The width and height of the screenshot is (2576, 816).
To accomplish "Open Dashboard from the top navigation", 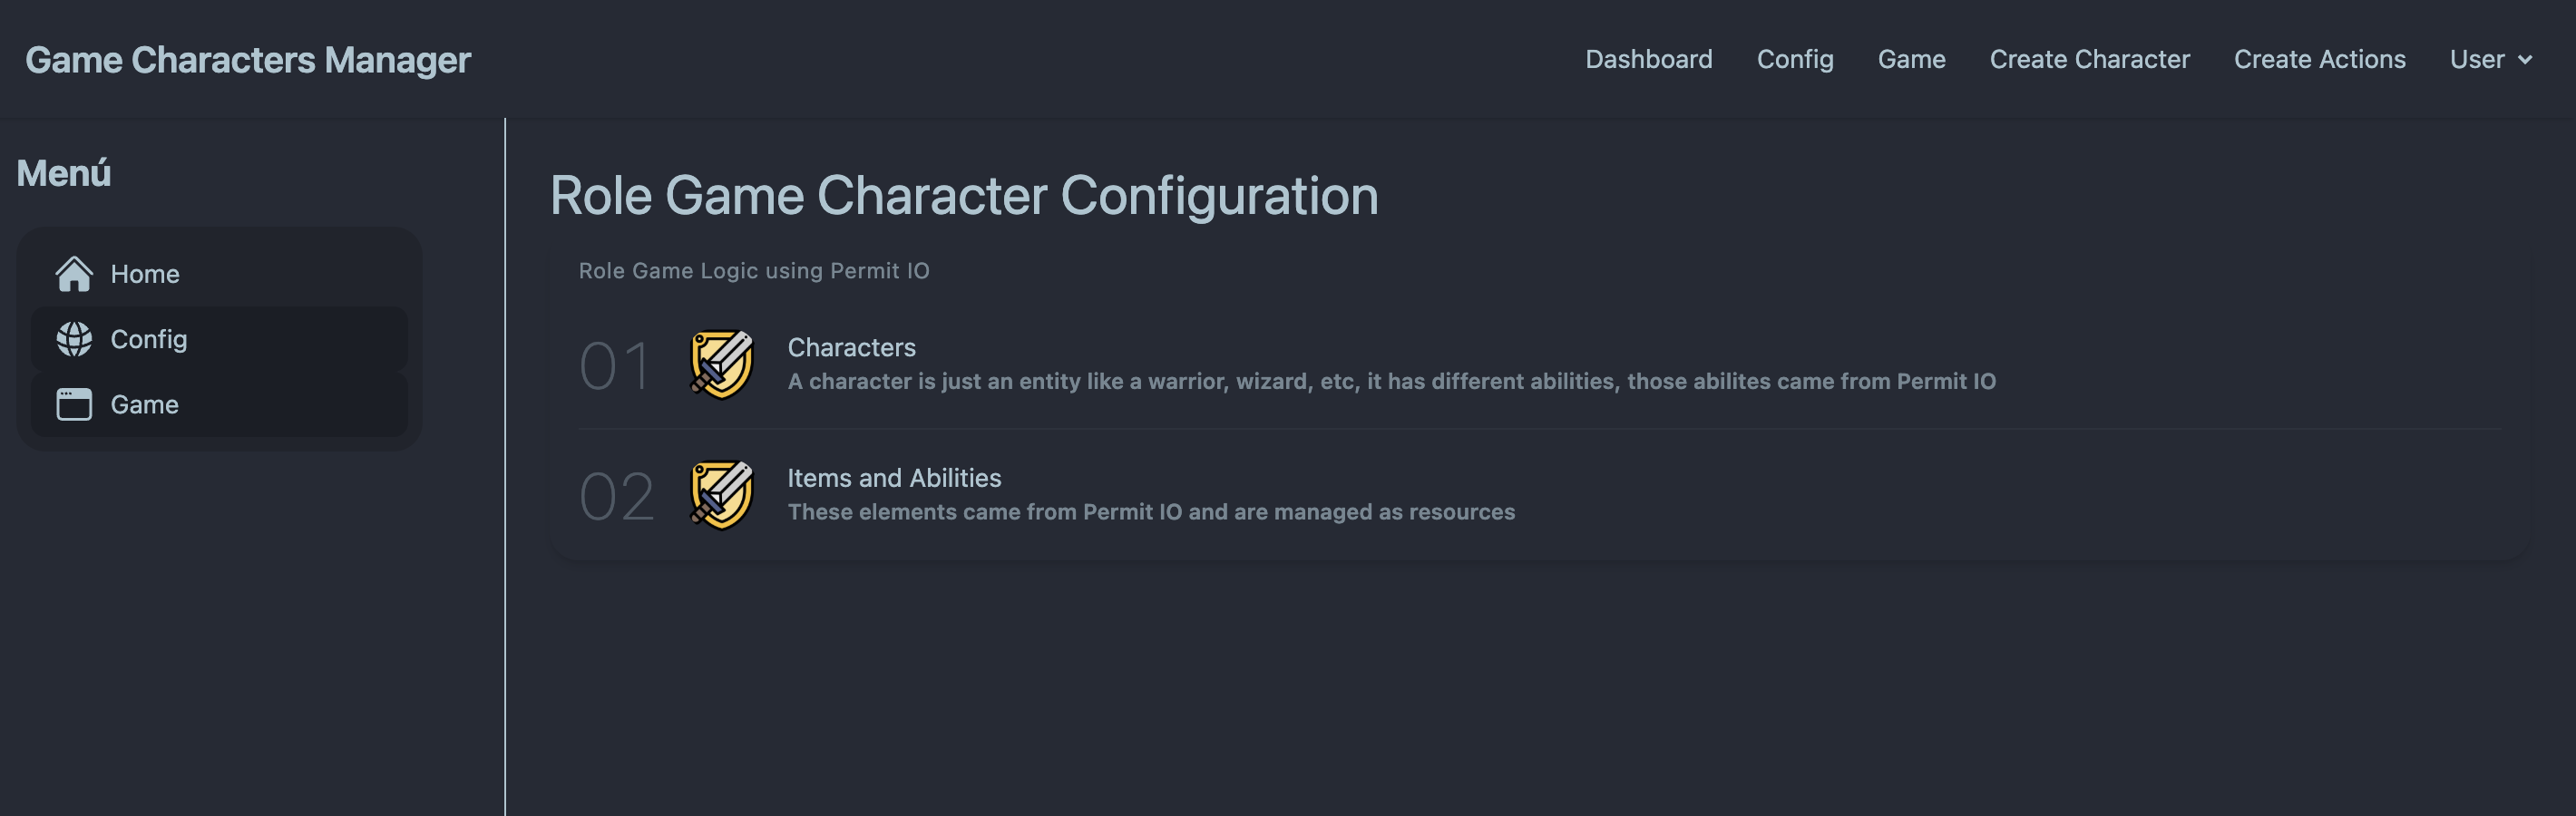I will [x=1648, y=59].
